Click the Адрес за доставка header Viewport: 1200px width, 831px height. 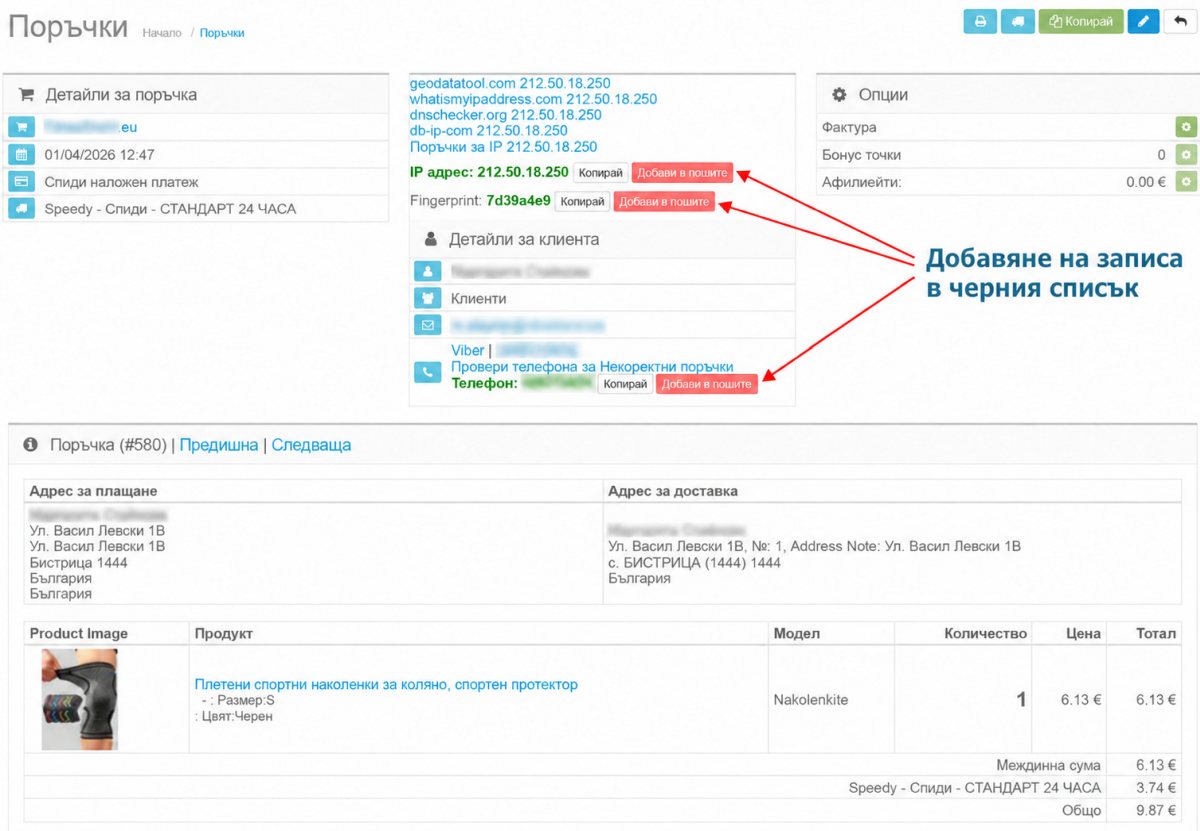click(674, 491)
